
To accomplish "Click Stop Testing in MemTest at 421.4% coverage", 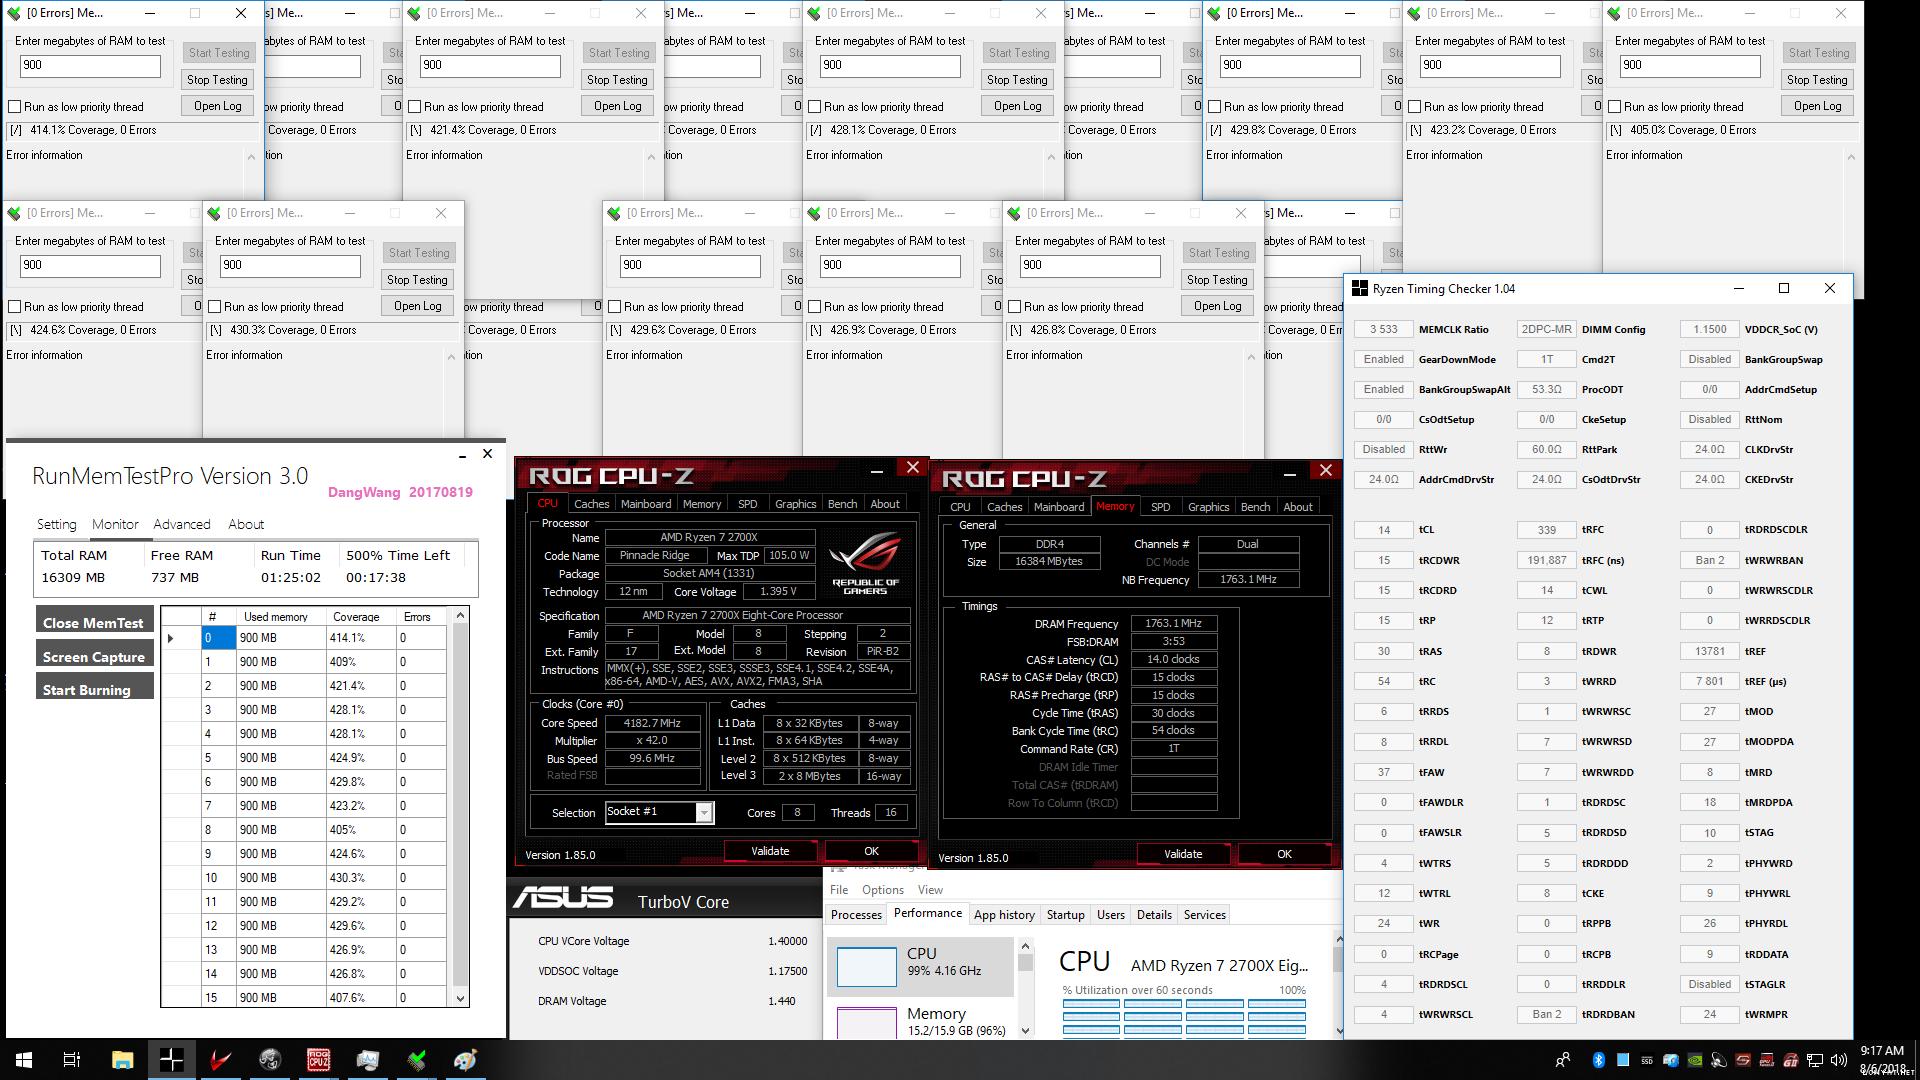I will coord(617,80).
